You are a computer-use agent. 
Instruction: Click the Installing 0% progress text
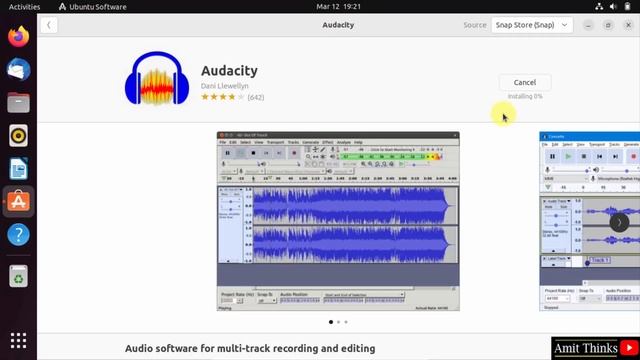point(525,96)
